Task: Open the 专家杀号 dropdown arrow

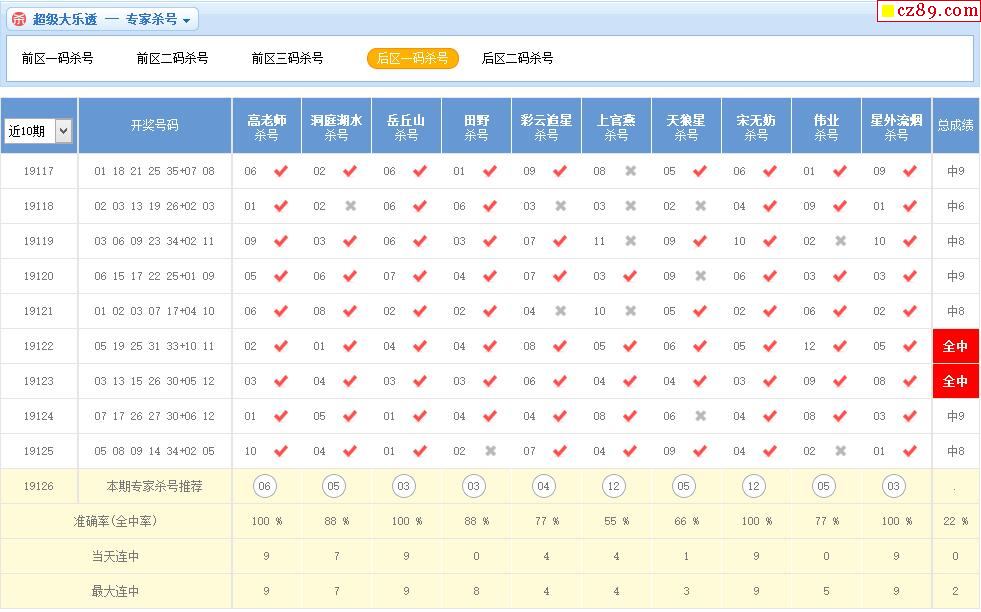Action: point(186,21)
